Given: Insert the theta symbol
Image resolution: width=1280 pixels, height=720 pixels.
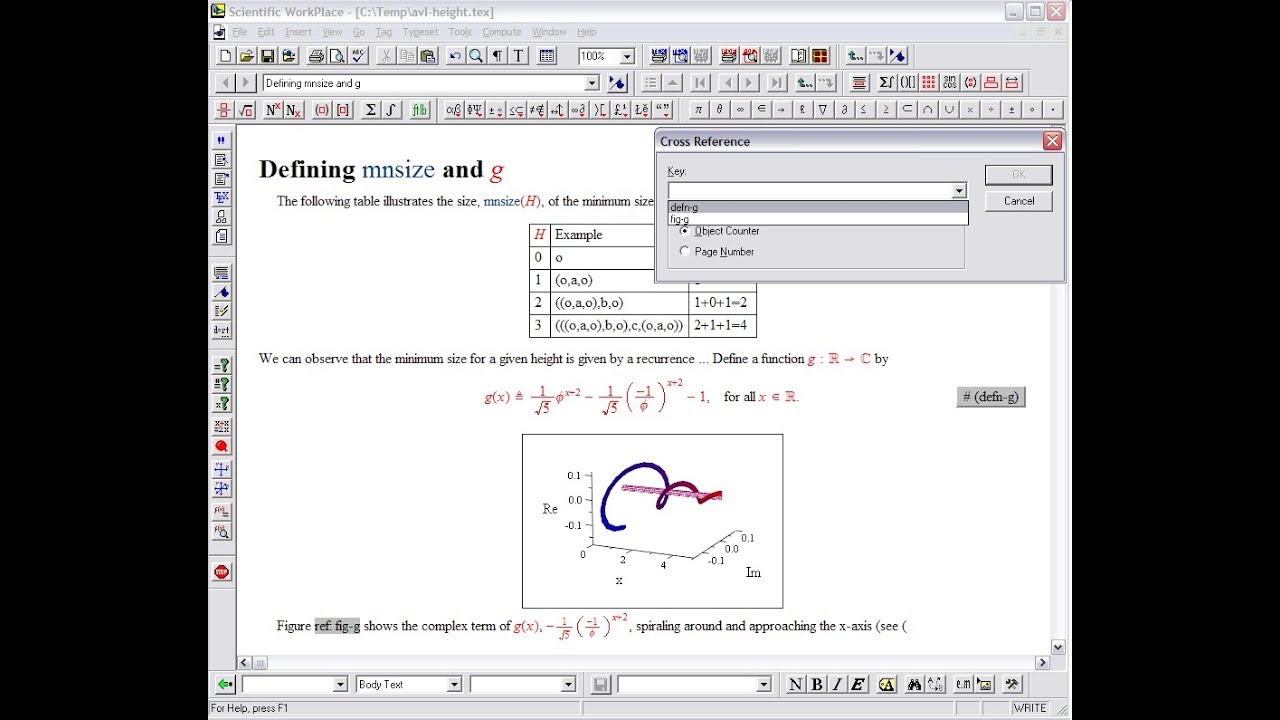Looking at the screenshot, I should (719, 110).
